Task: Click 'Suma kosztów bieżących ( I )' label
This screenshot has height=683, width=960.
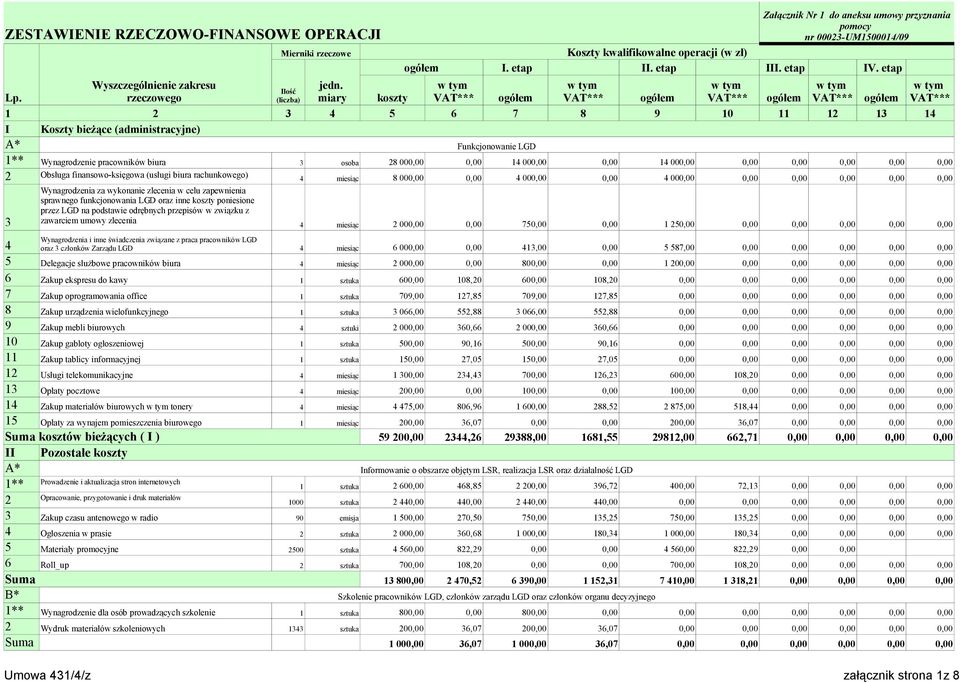Action: pos(82,437)
